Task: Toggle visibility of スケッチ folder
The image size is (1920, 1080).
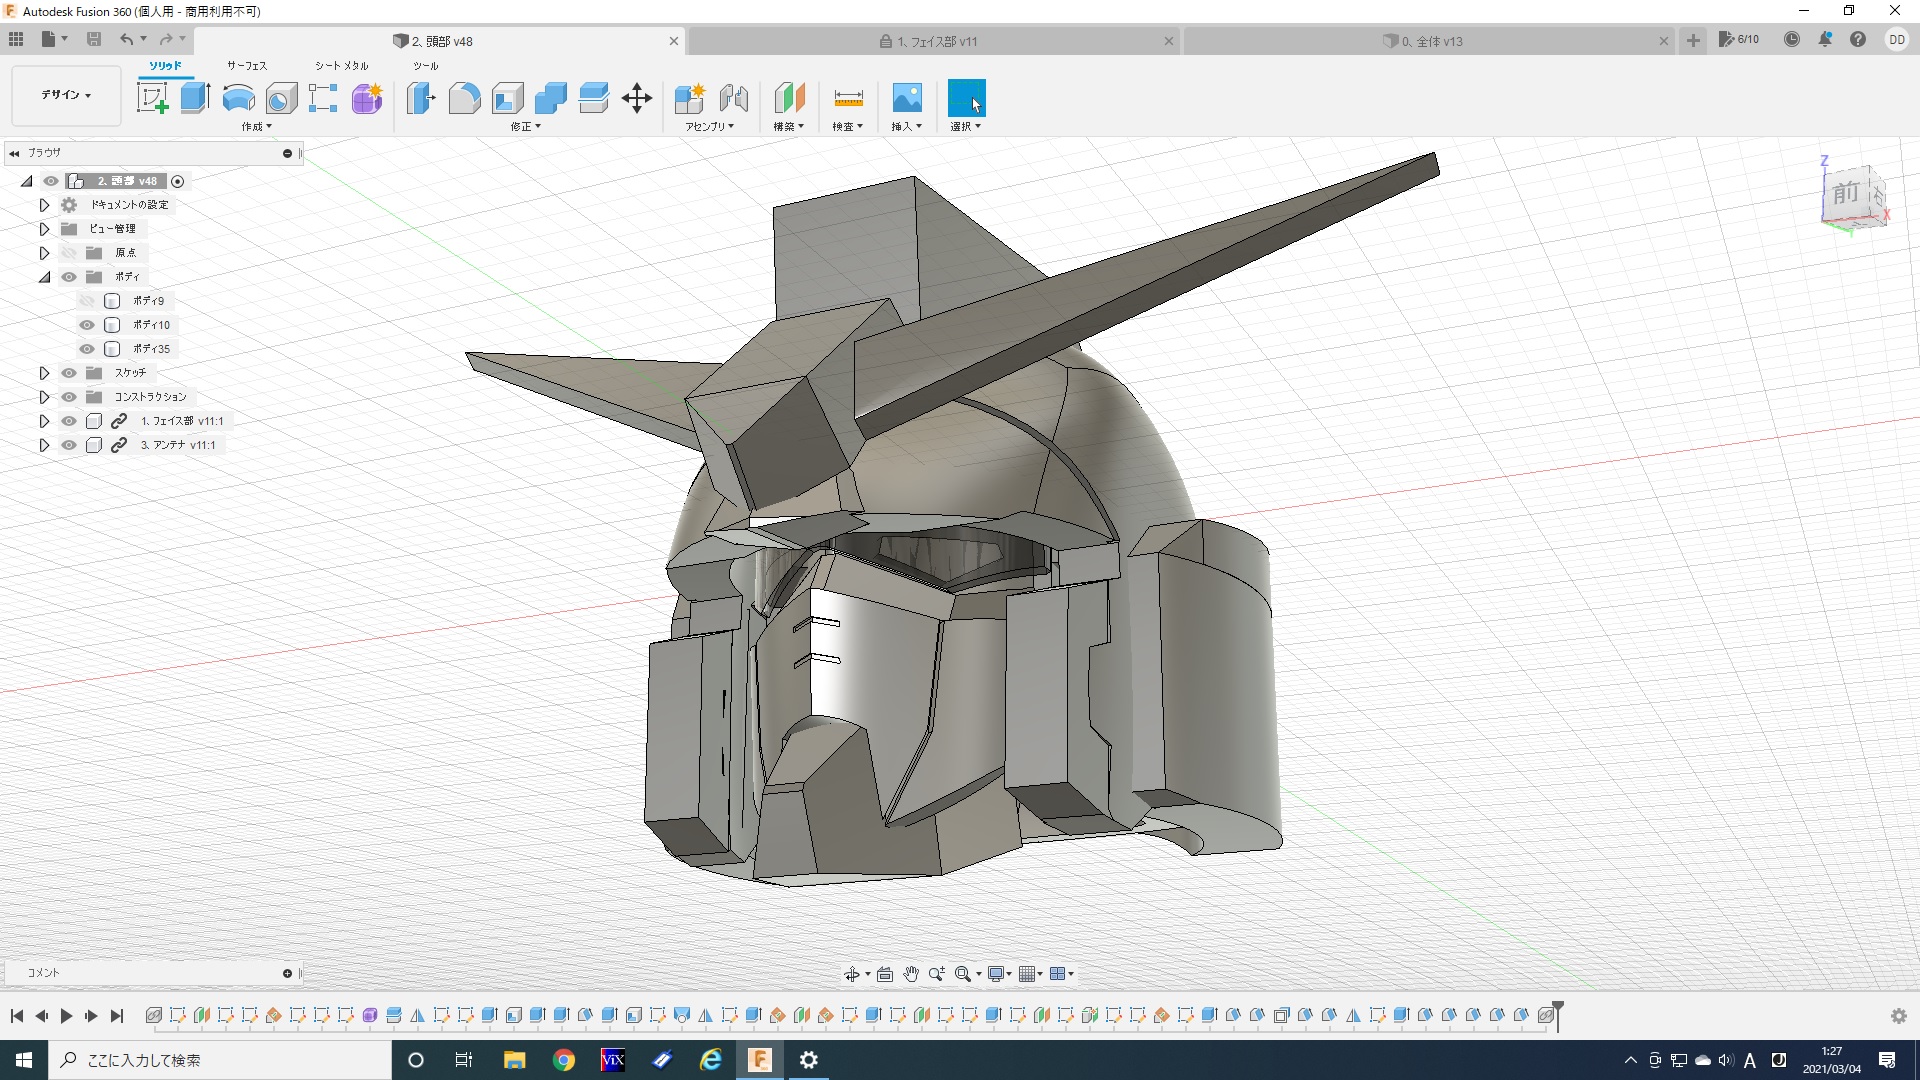Action: pos(69,373)
